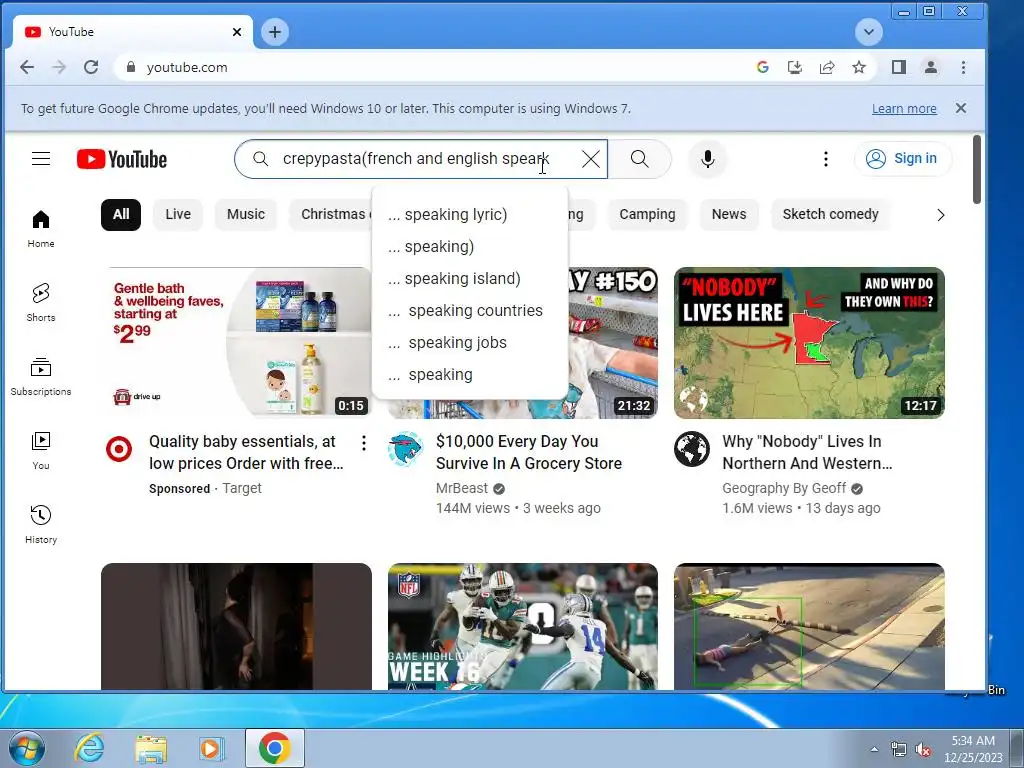Click the search magnifier button
This screenshot has height=768, width=1024.
tap(640, 159)
